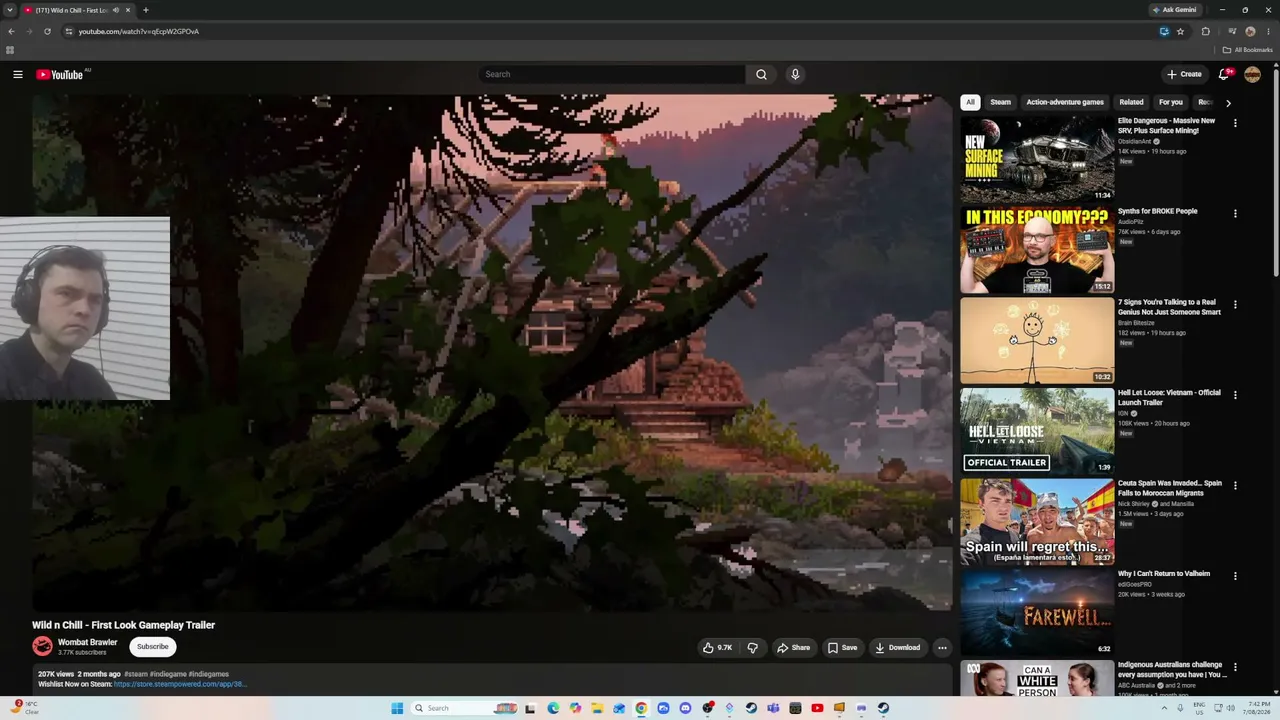Open Microsoft Teams from the taskbar
The height and width of the screenshot is (720, 1280).
tap(773, 708)
